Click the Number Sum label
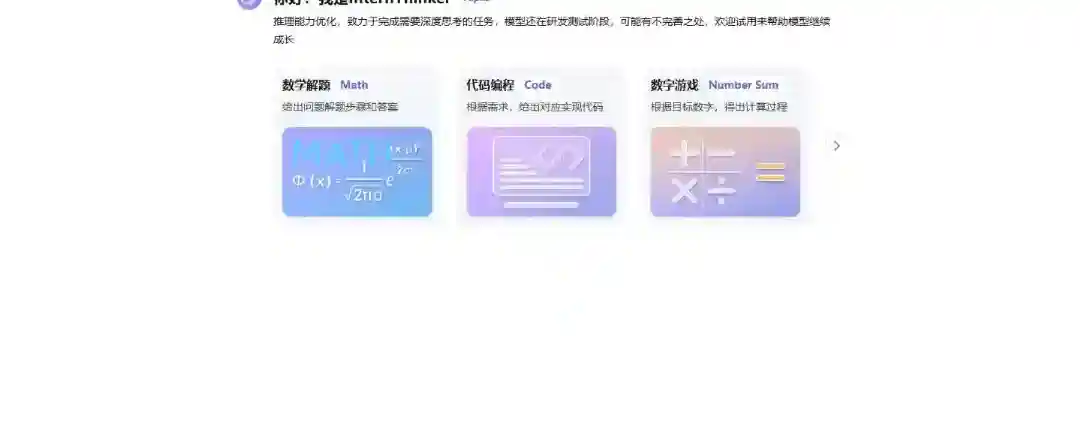This screenshot has height=435, width=1080. tap(743, 85)
